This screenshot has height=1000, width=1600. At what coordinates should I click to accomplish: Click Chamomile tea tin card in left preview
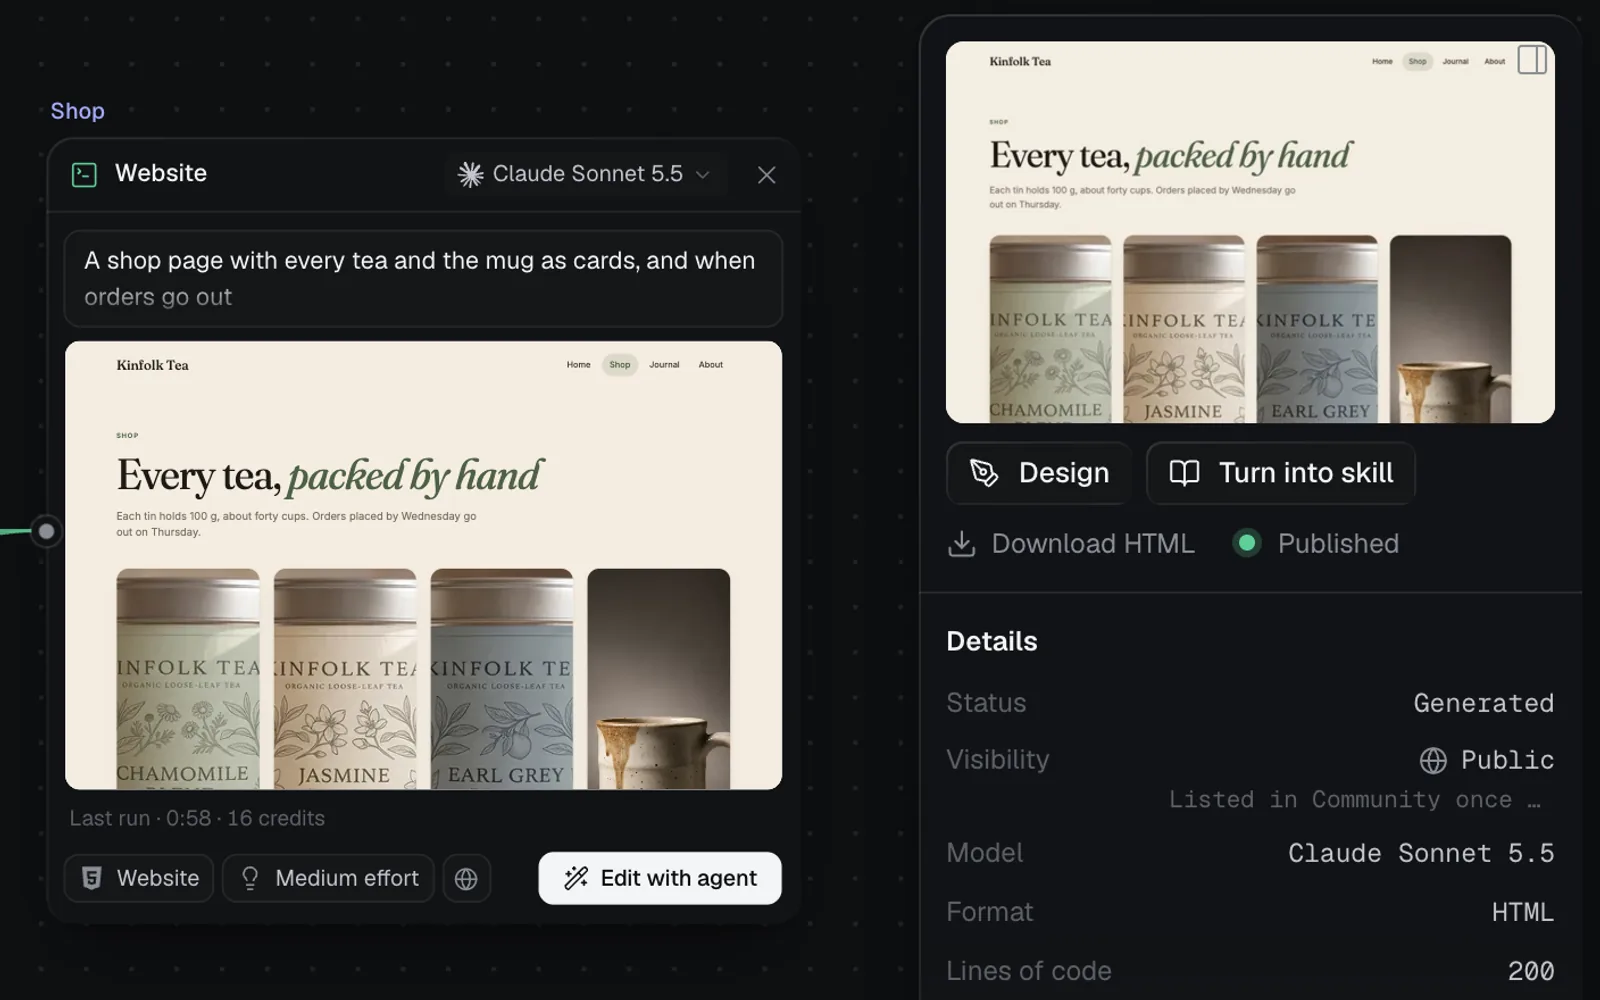point(188,679)
